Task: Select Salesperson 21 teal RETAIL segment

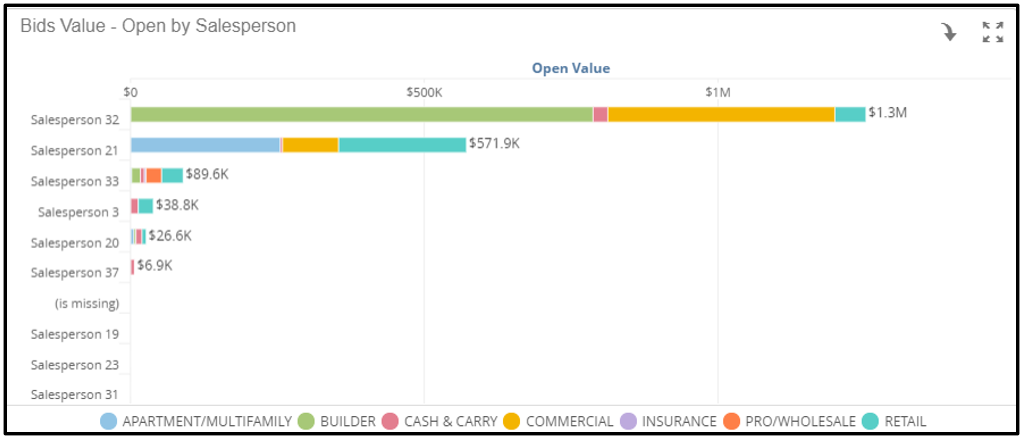Action: click(x=403, y=145)
